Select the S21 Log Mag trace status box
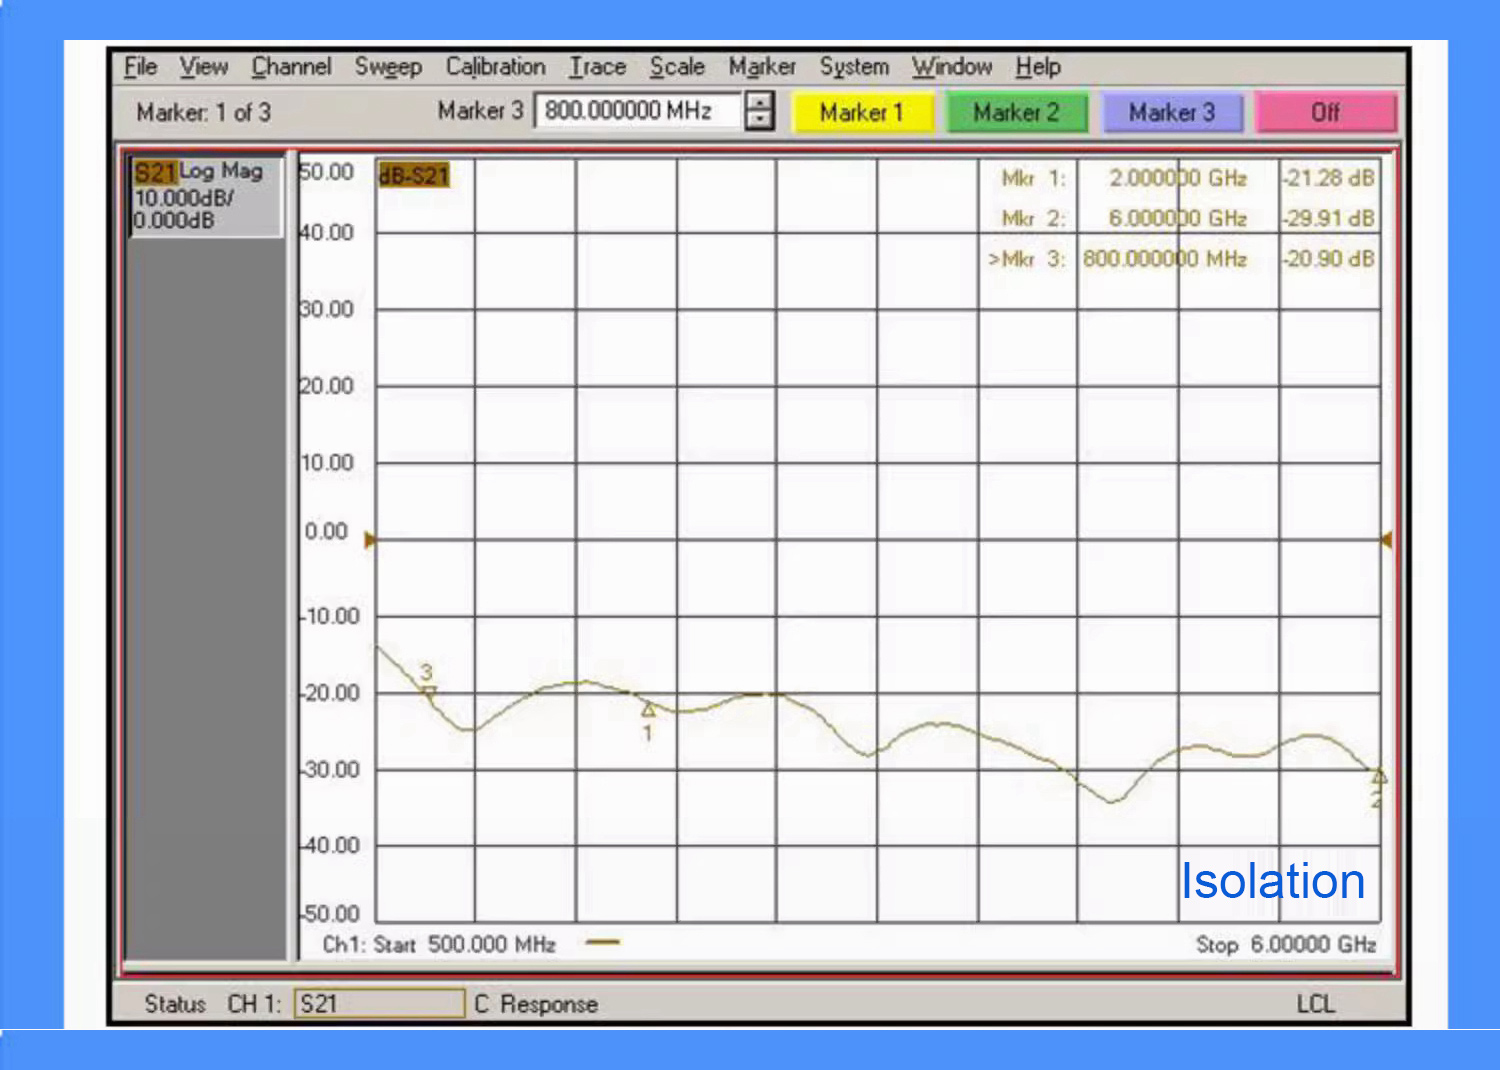Screen dimensions: 1500x1070 point(205,196)
